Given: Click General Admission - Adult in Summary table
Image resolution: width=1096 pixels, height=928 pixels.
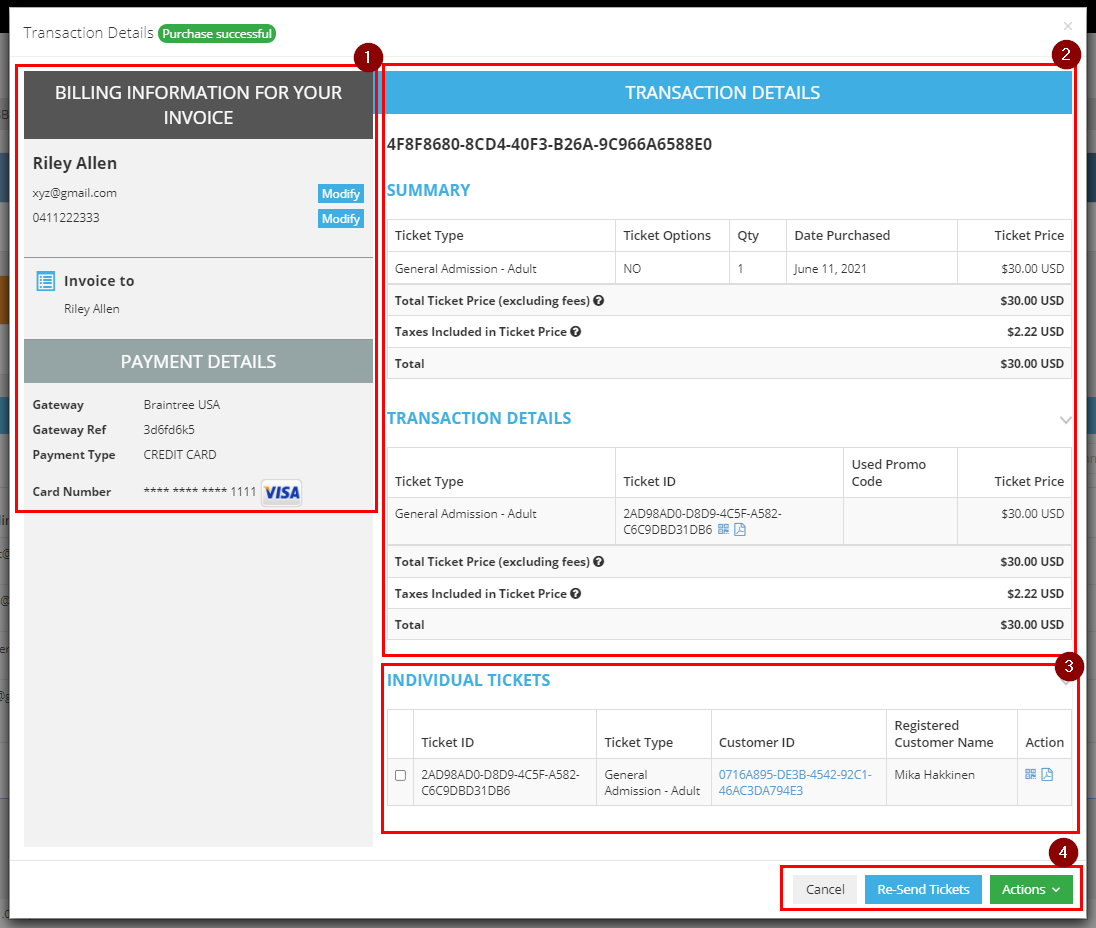Looking at the screenshot, I should (466, 268).
